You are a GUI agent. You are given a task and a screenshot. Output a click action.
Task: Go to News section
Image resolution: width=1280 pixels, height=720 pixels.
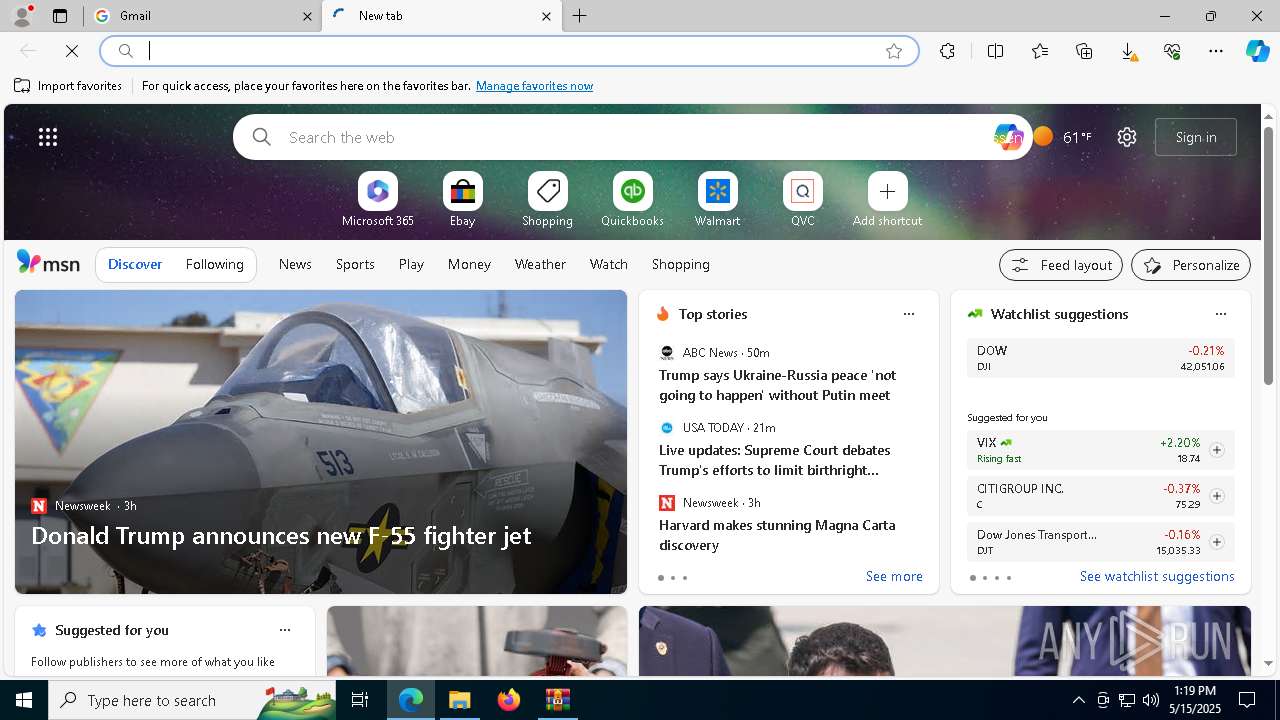[295, 264]
